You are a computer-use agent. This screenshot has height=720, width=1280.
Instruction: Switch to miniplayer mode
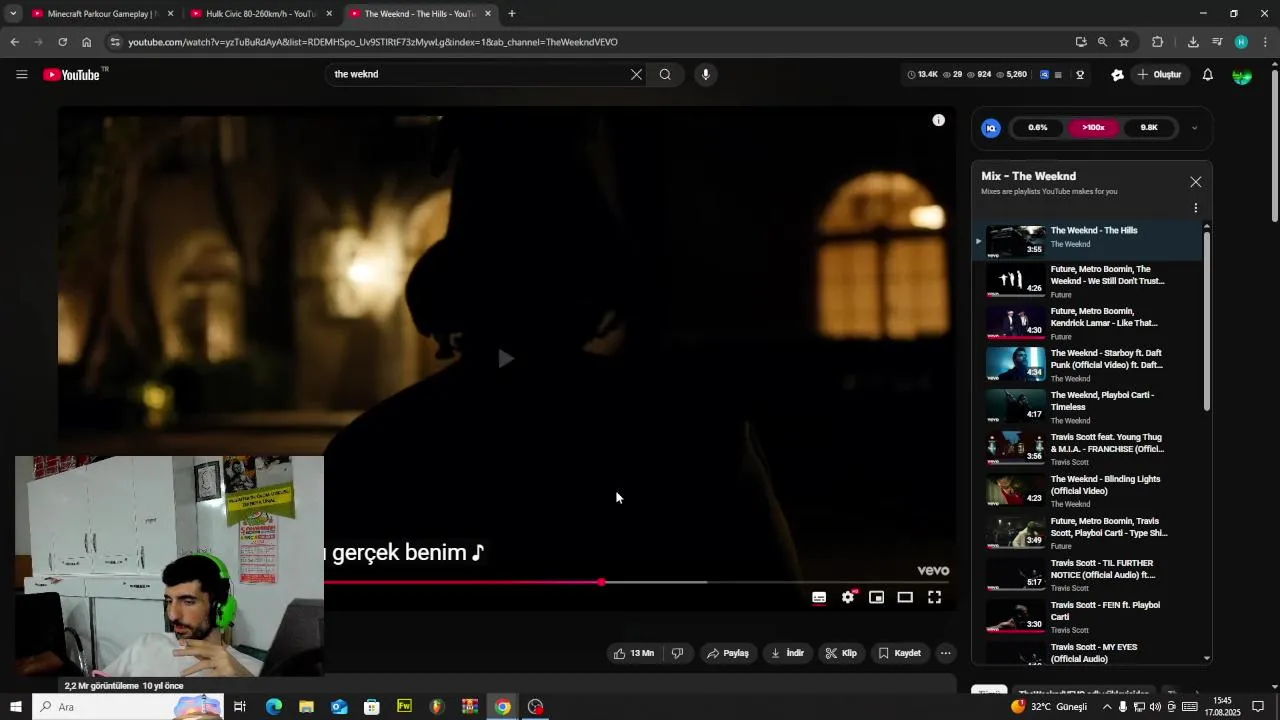pyautogui.click(x=876, y=597)
